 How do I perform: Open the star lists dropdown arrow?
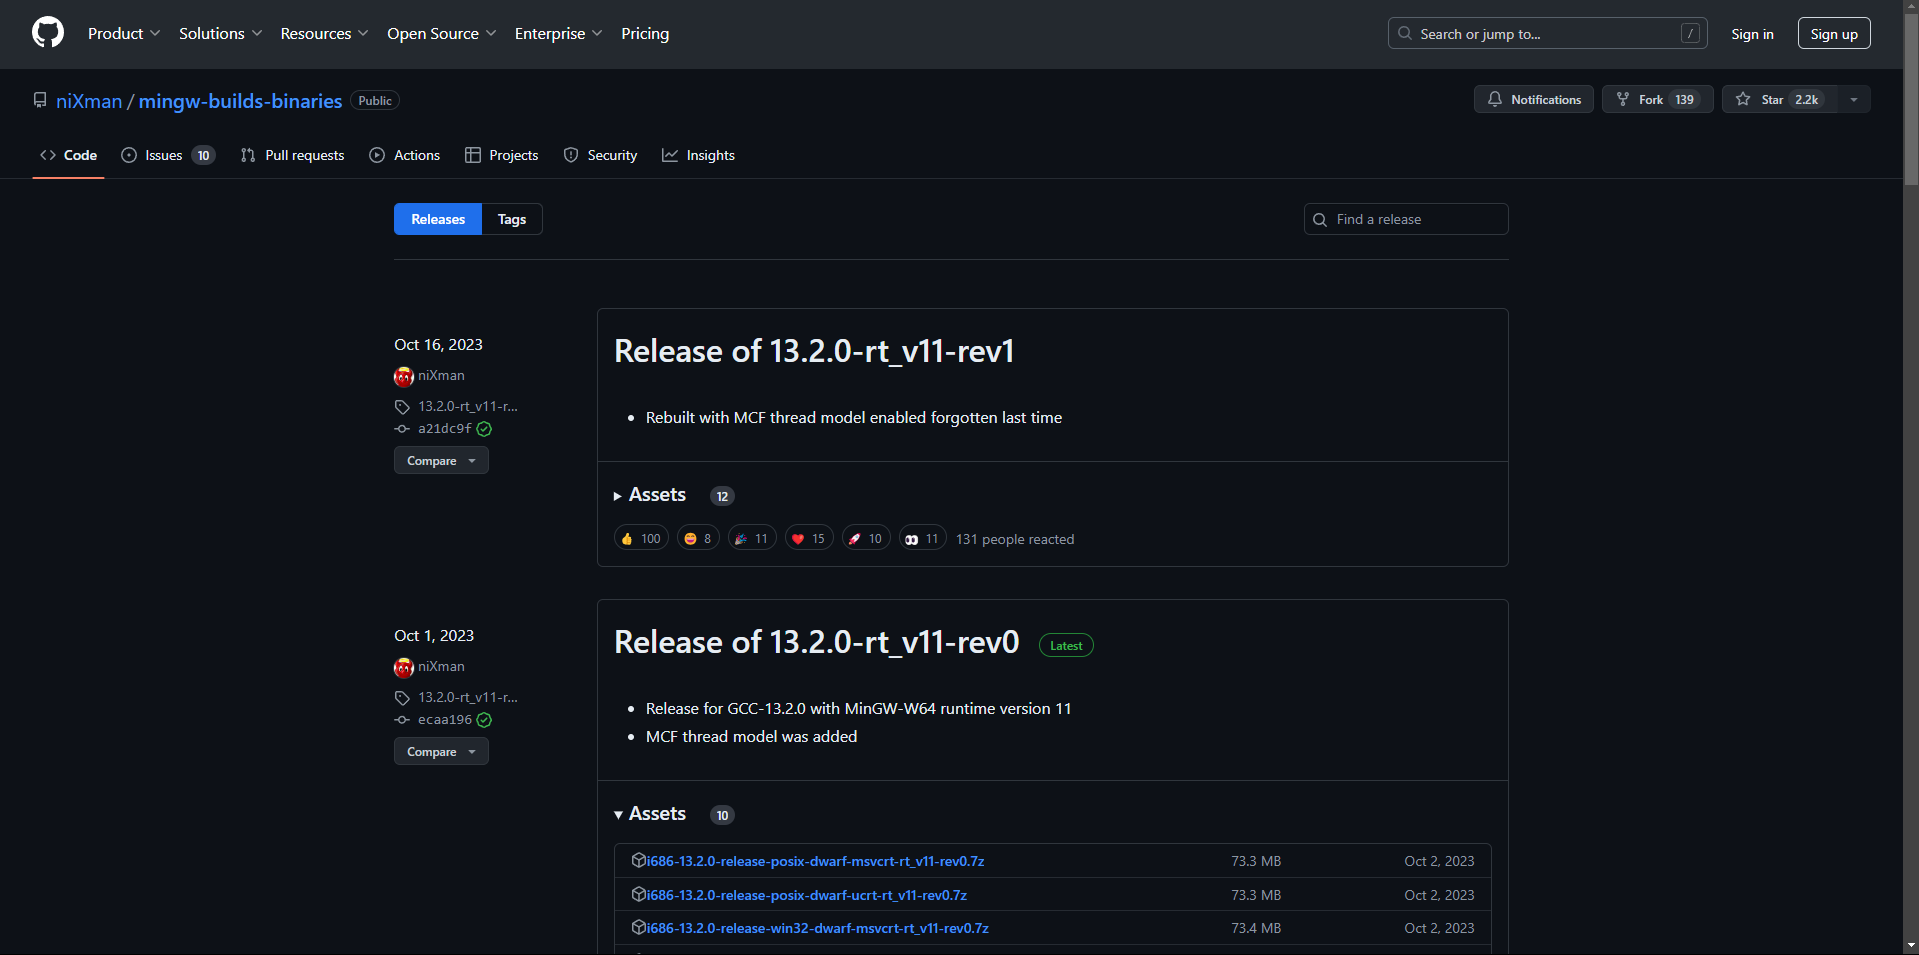1854,99
